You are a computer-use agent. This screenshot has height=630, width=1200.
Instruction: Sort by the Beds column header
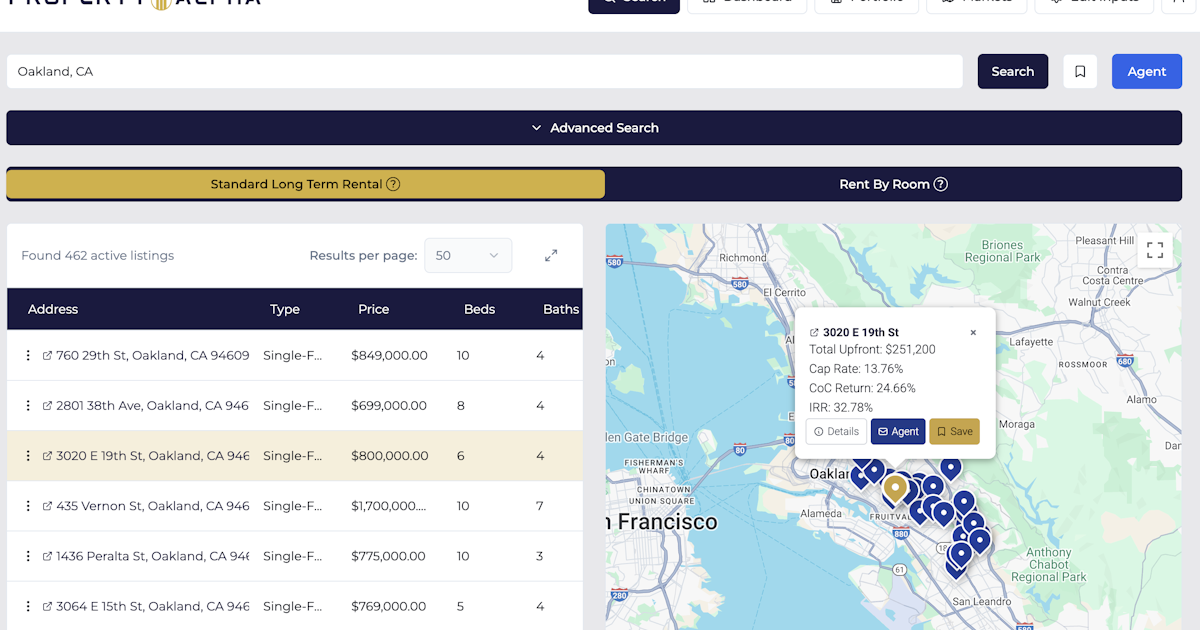coord(480,309)
